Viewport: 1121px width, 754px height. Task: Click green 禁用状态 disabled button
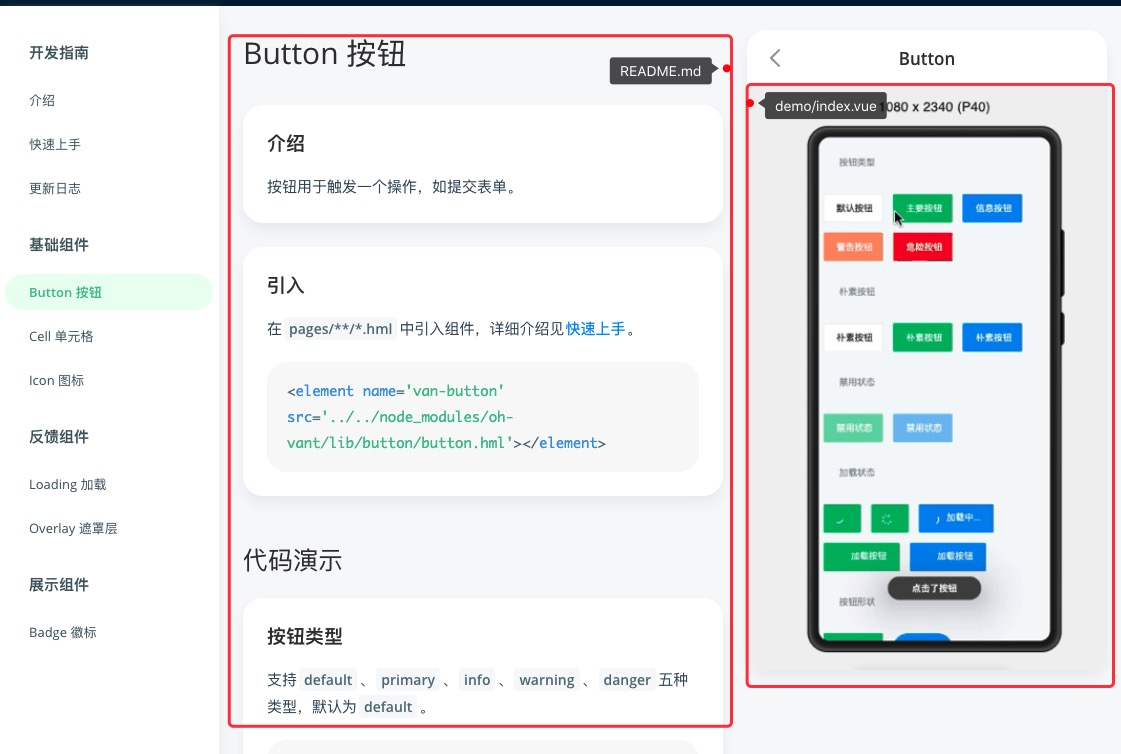(853, 427)
